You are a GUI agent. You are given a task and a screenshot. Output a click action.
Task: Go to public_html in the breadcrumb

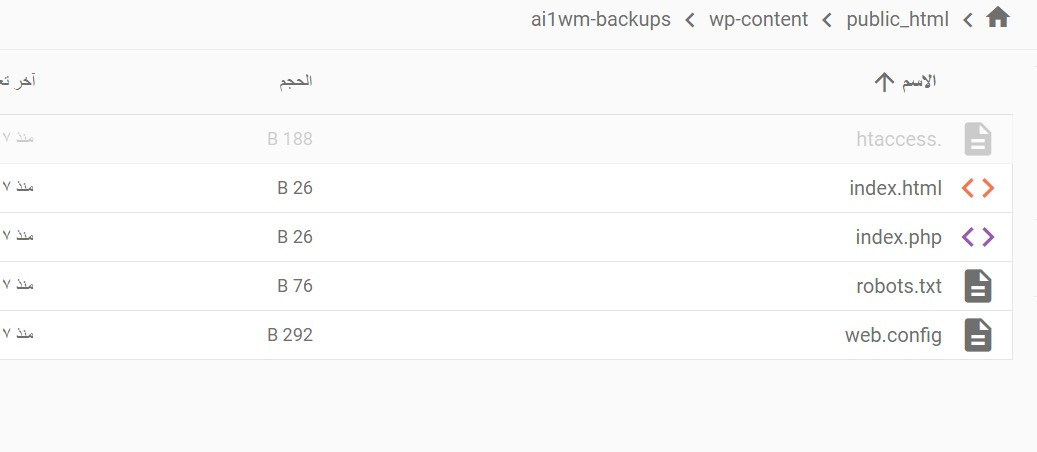pos(897,19)
